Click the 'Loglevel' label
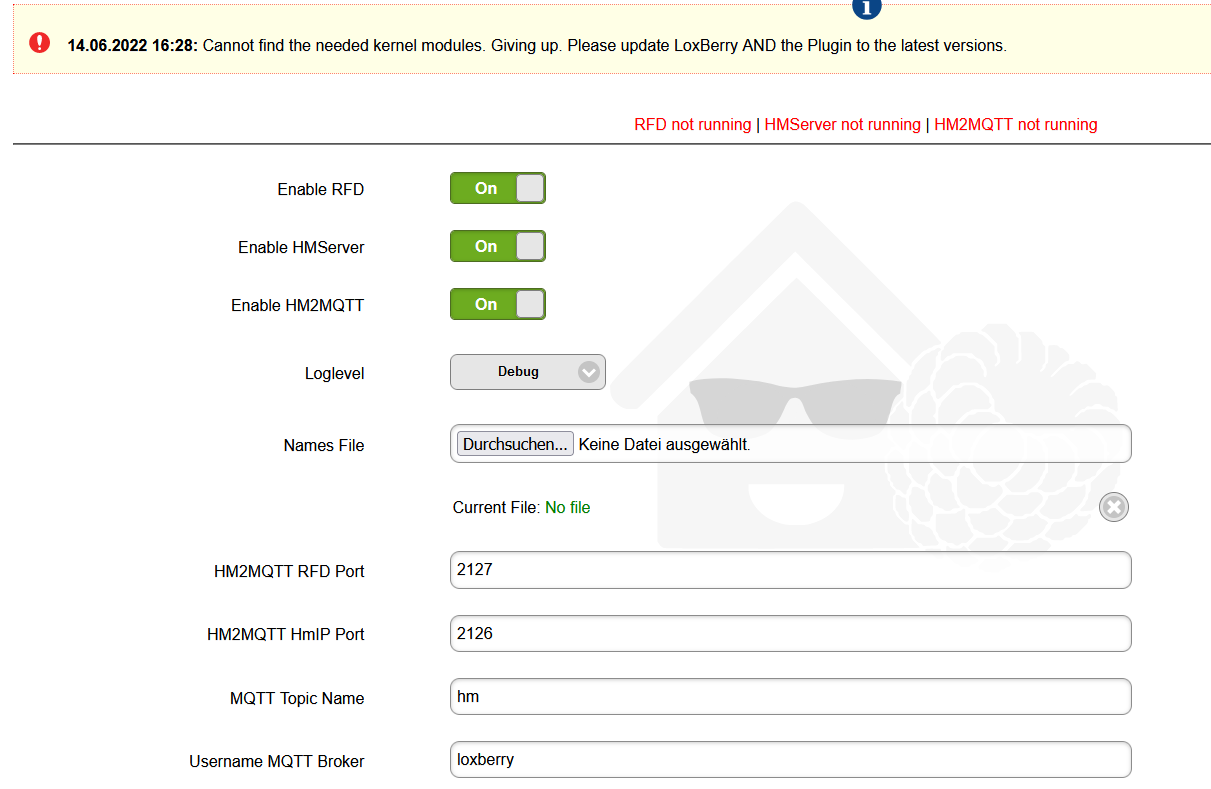The width and height of the screenshot is (1211, 789). [335, 374]
